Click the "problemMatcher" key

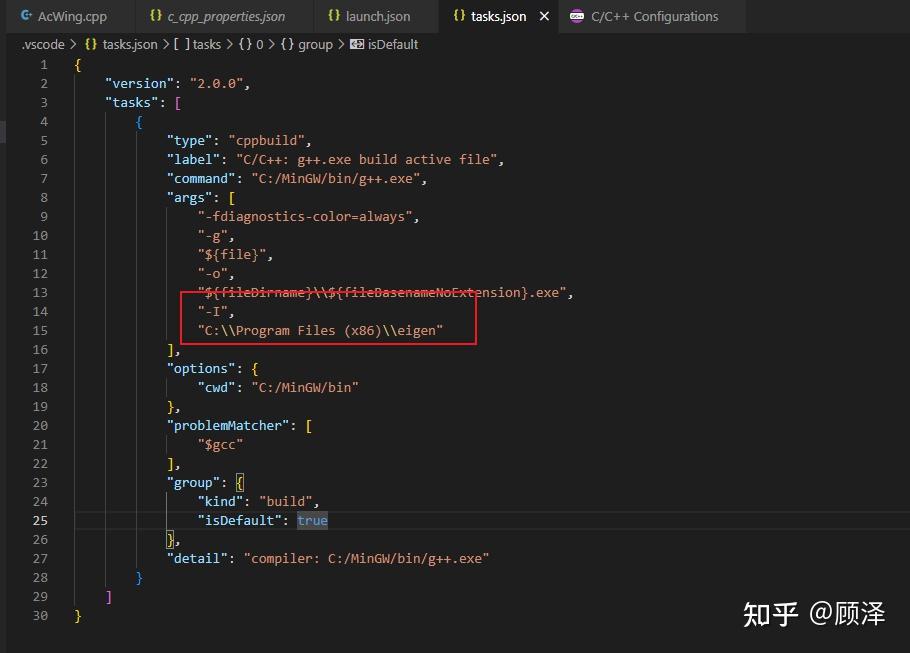click(x=228, y=425)
